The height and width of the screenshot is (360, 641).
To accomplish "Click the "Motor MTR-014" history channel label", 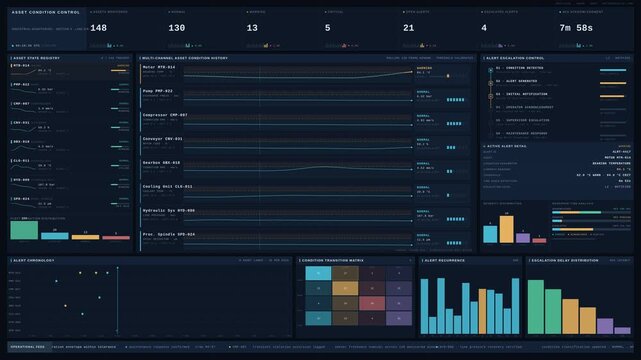I will click(x=159, y=67).
